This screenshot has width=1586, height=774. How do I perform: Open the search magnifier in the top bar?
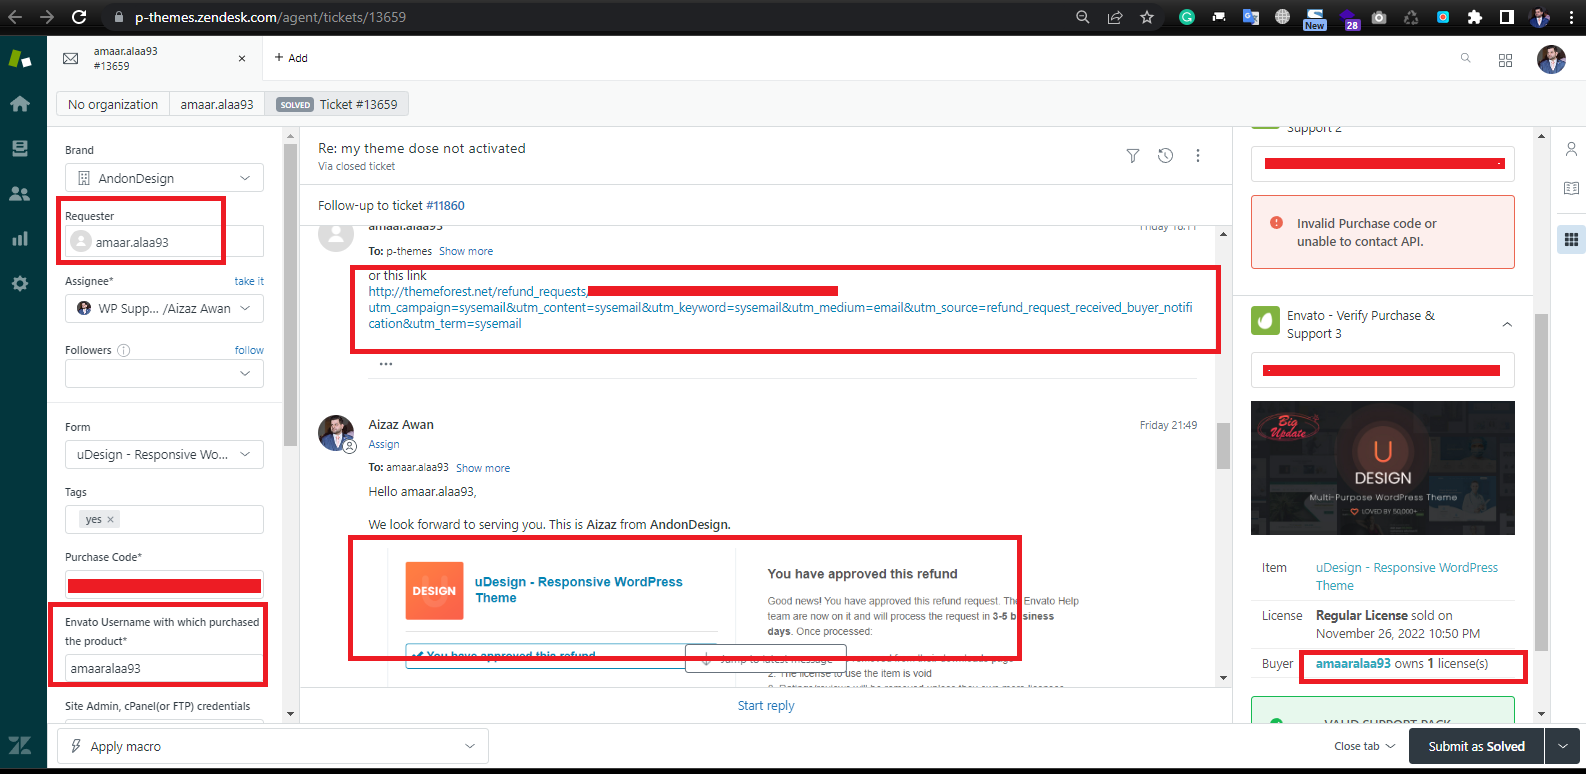[x=1465, y=59]
